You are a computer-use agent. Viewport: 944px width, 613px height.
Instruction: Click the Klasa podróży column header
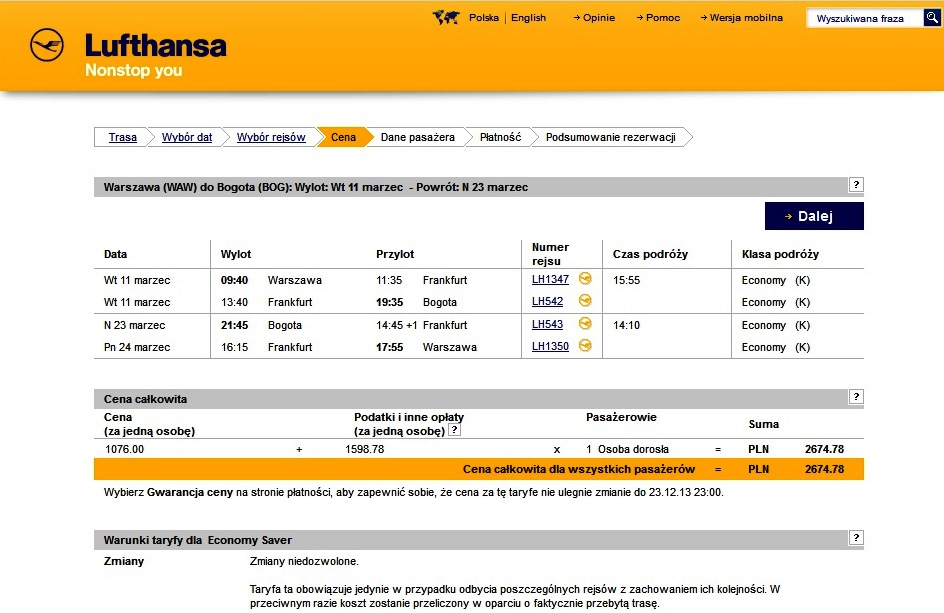pos(780,254)
